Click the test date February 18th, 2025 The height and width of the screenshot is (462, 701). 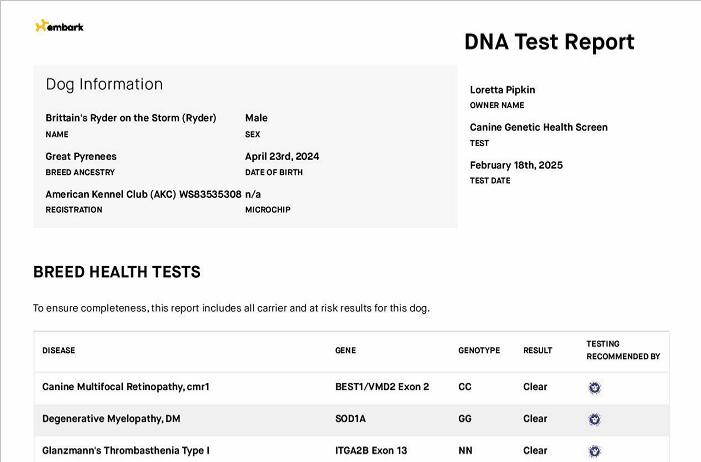click(516, 165)
